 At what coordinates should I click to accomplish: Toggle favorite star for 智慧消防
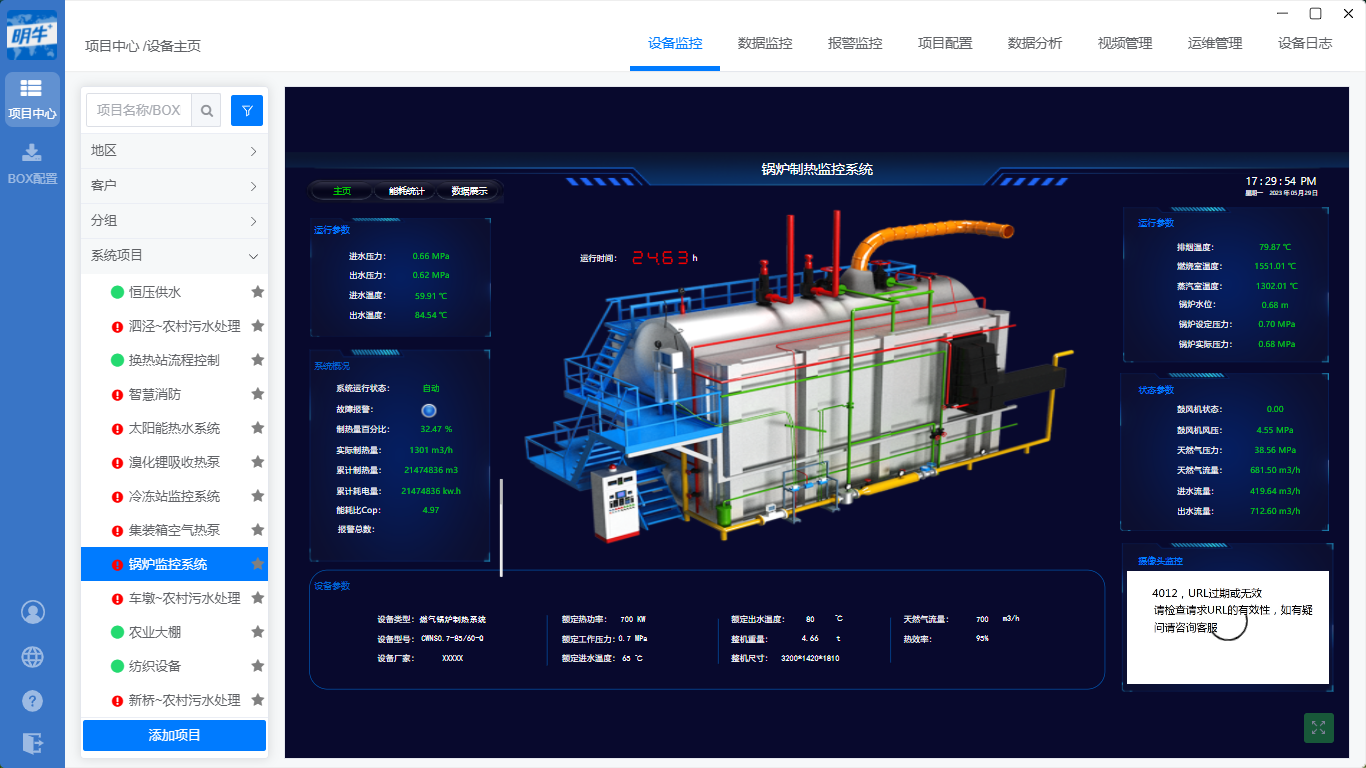(257, 394)
